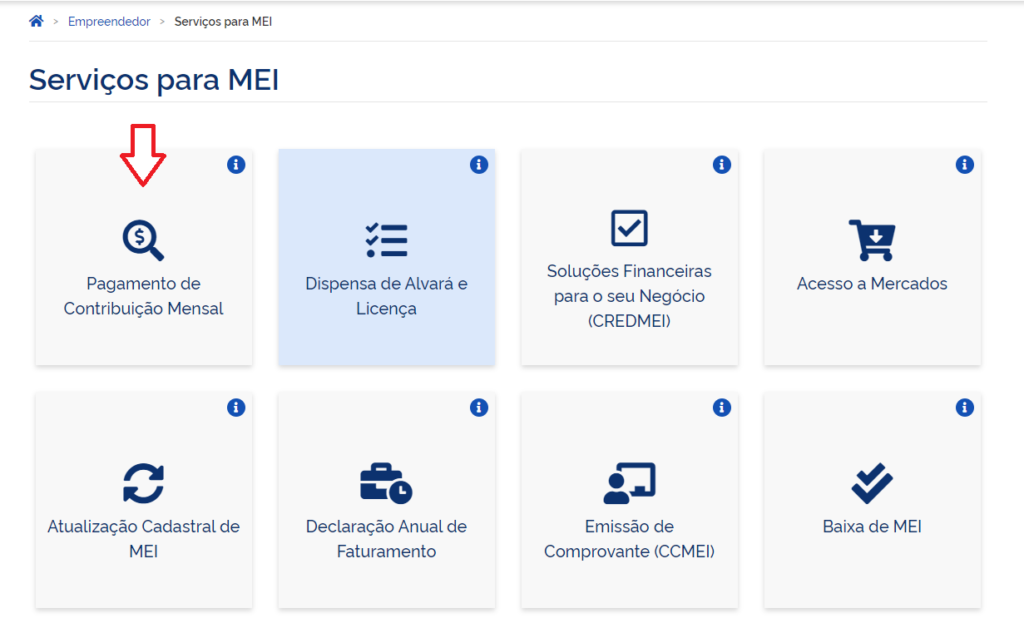Viewport: 1024px width, 623px height.
Task: Click the shopping cart icon for Acesso a Mercados
Action: coord(871,240)
